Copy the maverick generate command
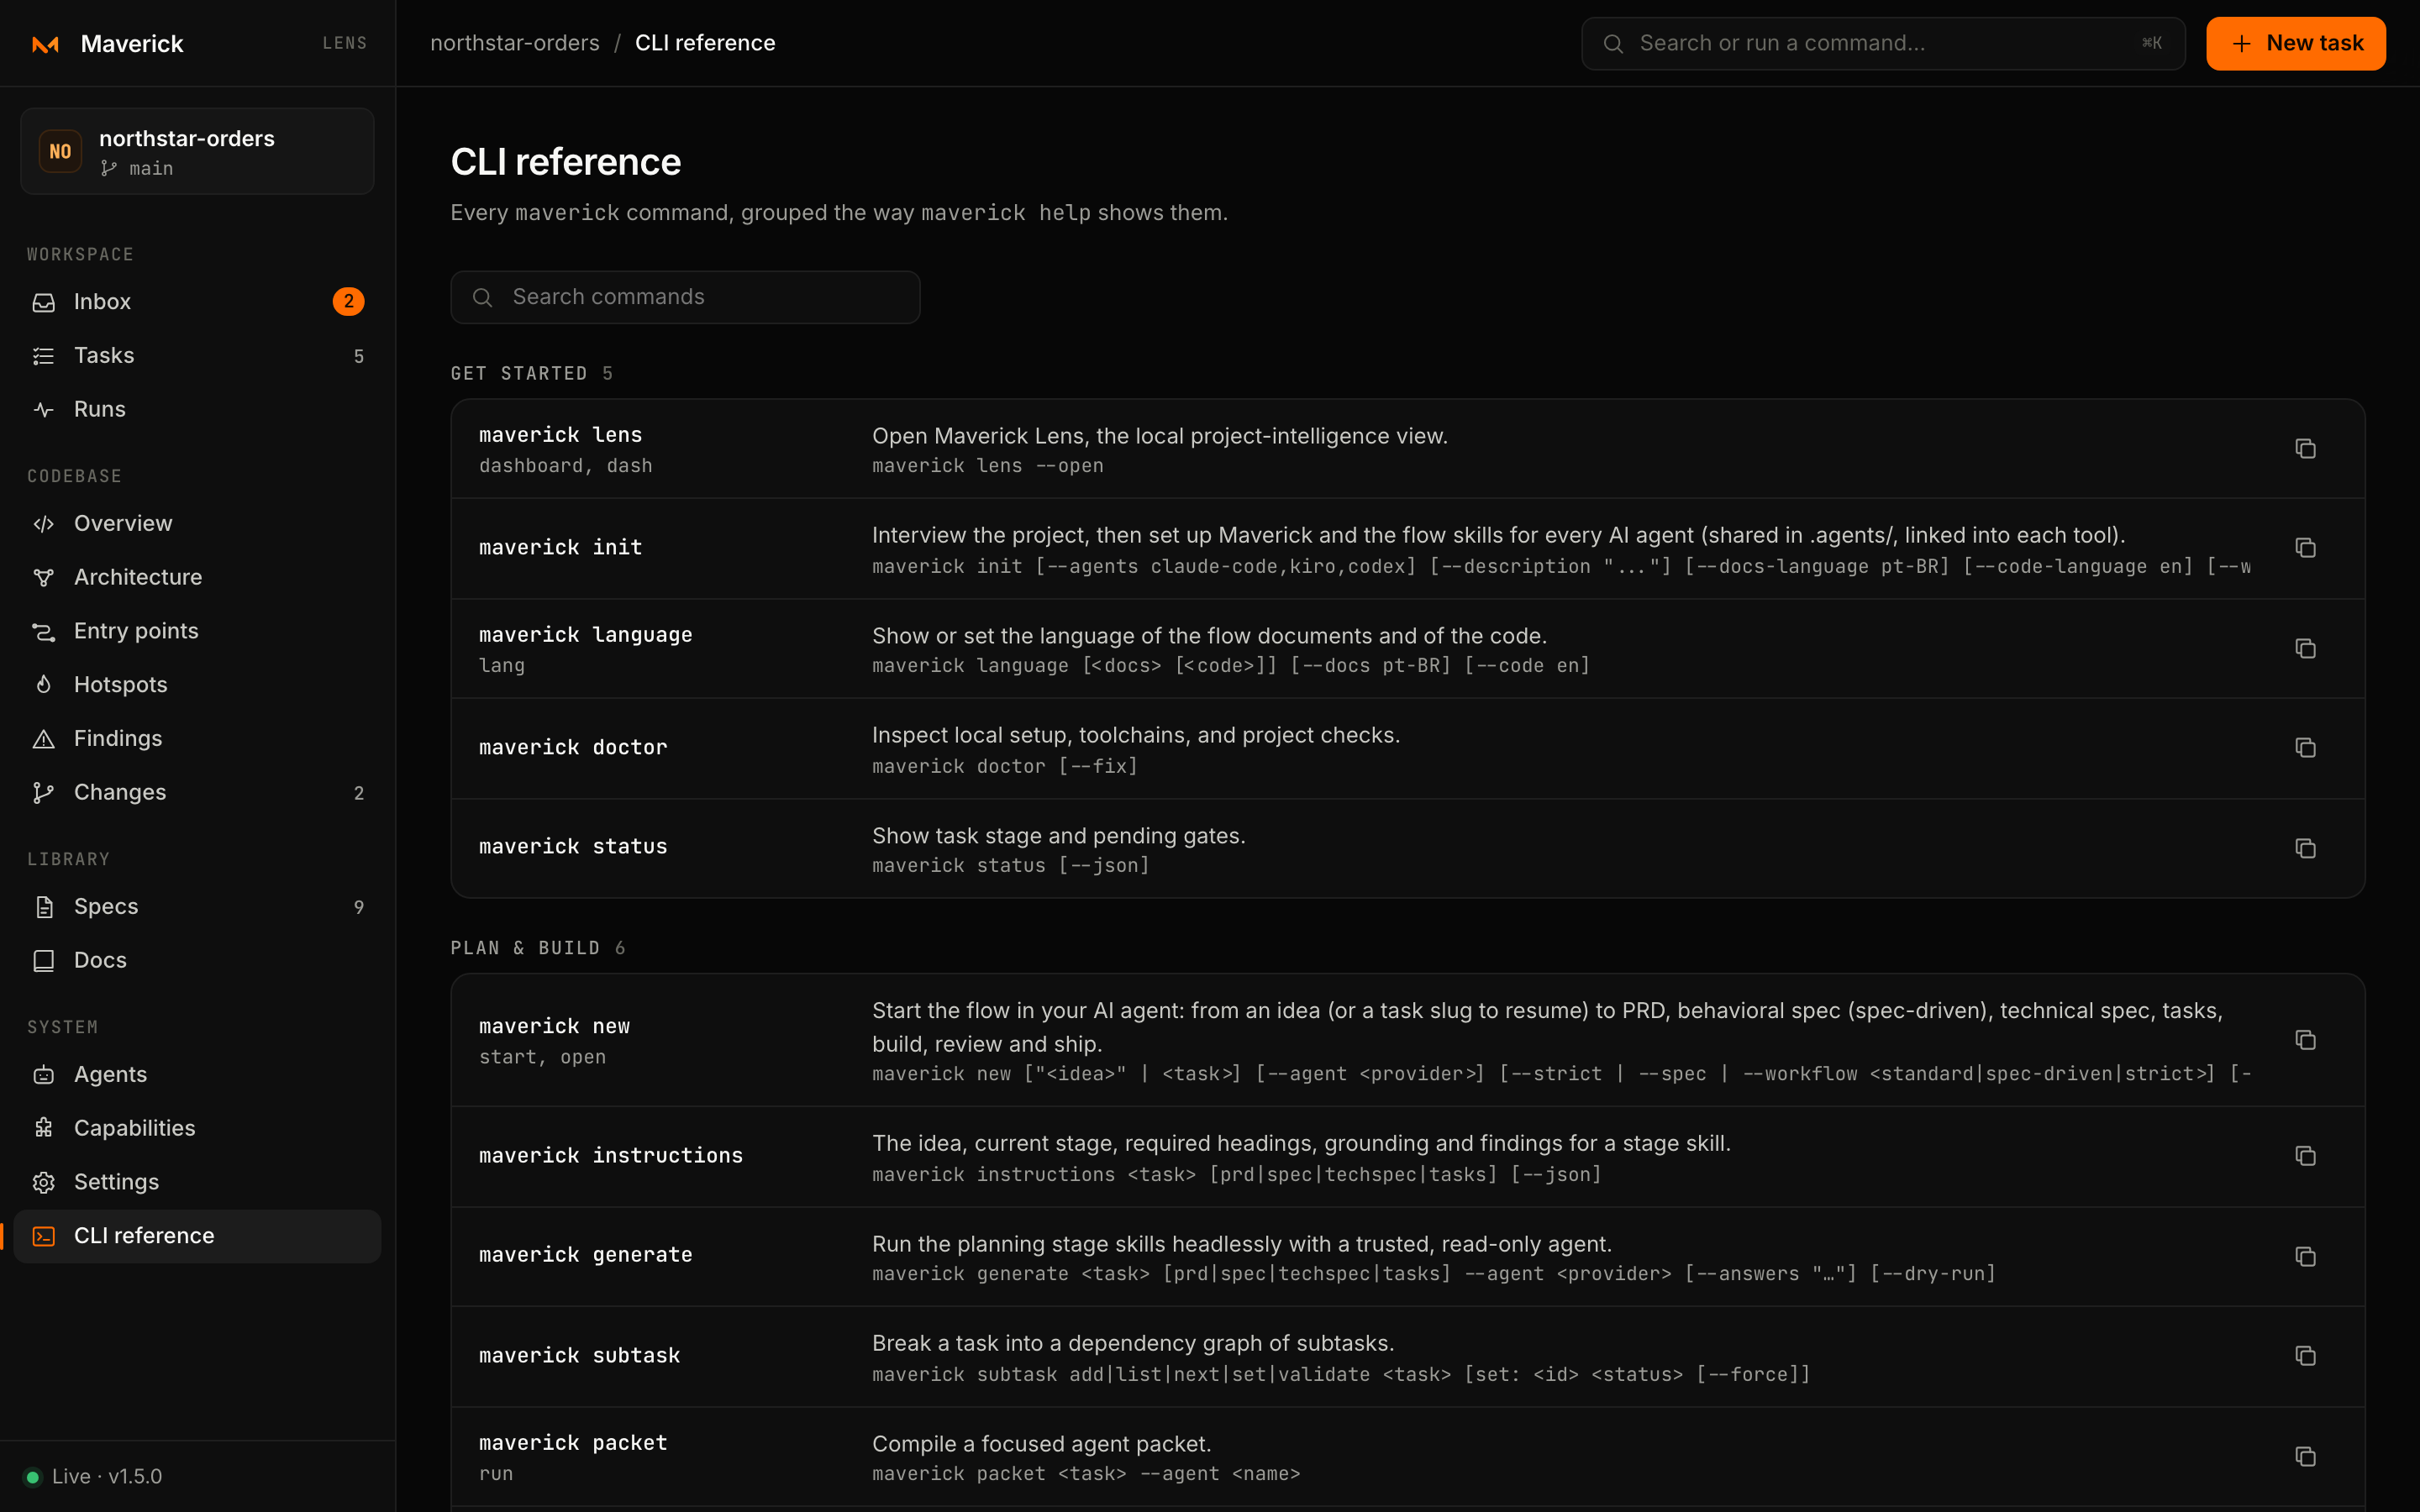The image size is (2420, 1512). coord(2305,1257)
